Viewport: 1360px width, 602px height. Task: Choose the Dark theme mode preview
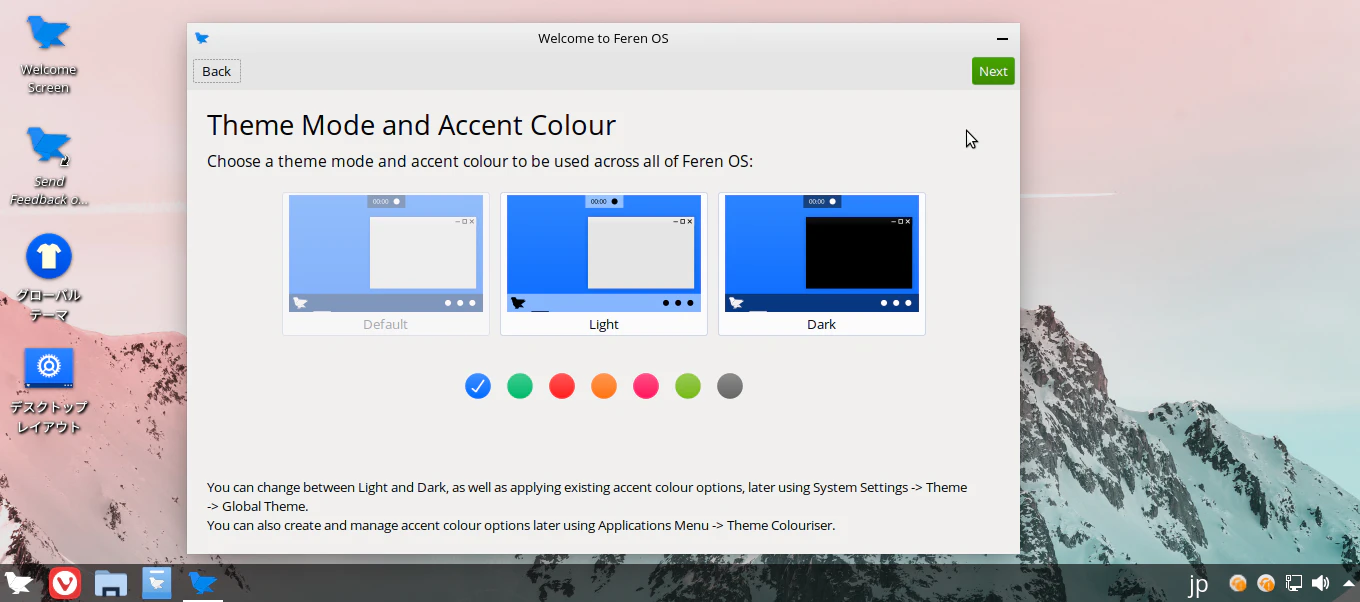pos(822,264)
